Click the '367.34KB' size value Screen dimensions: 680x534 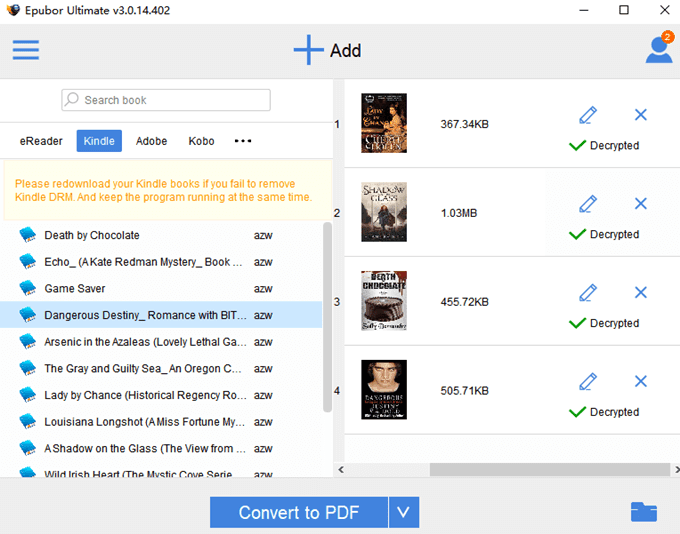click(x=464, y=124)
